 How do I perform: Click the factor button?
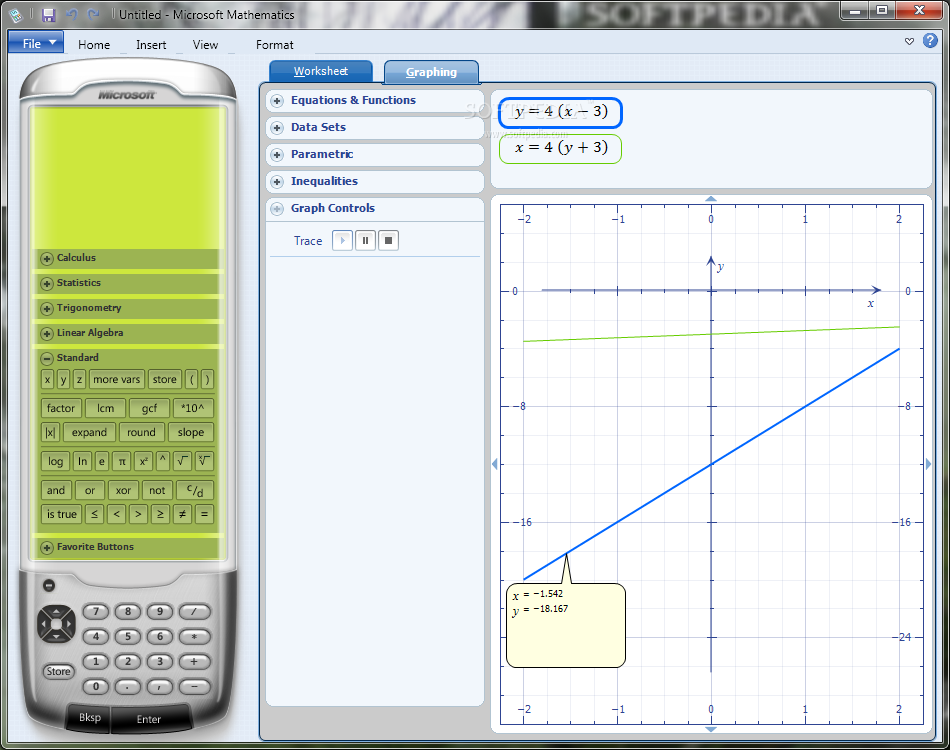tap(61, 408)
